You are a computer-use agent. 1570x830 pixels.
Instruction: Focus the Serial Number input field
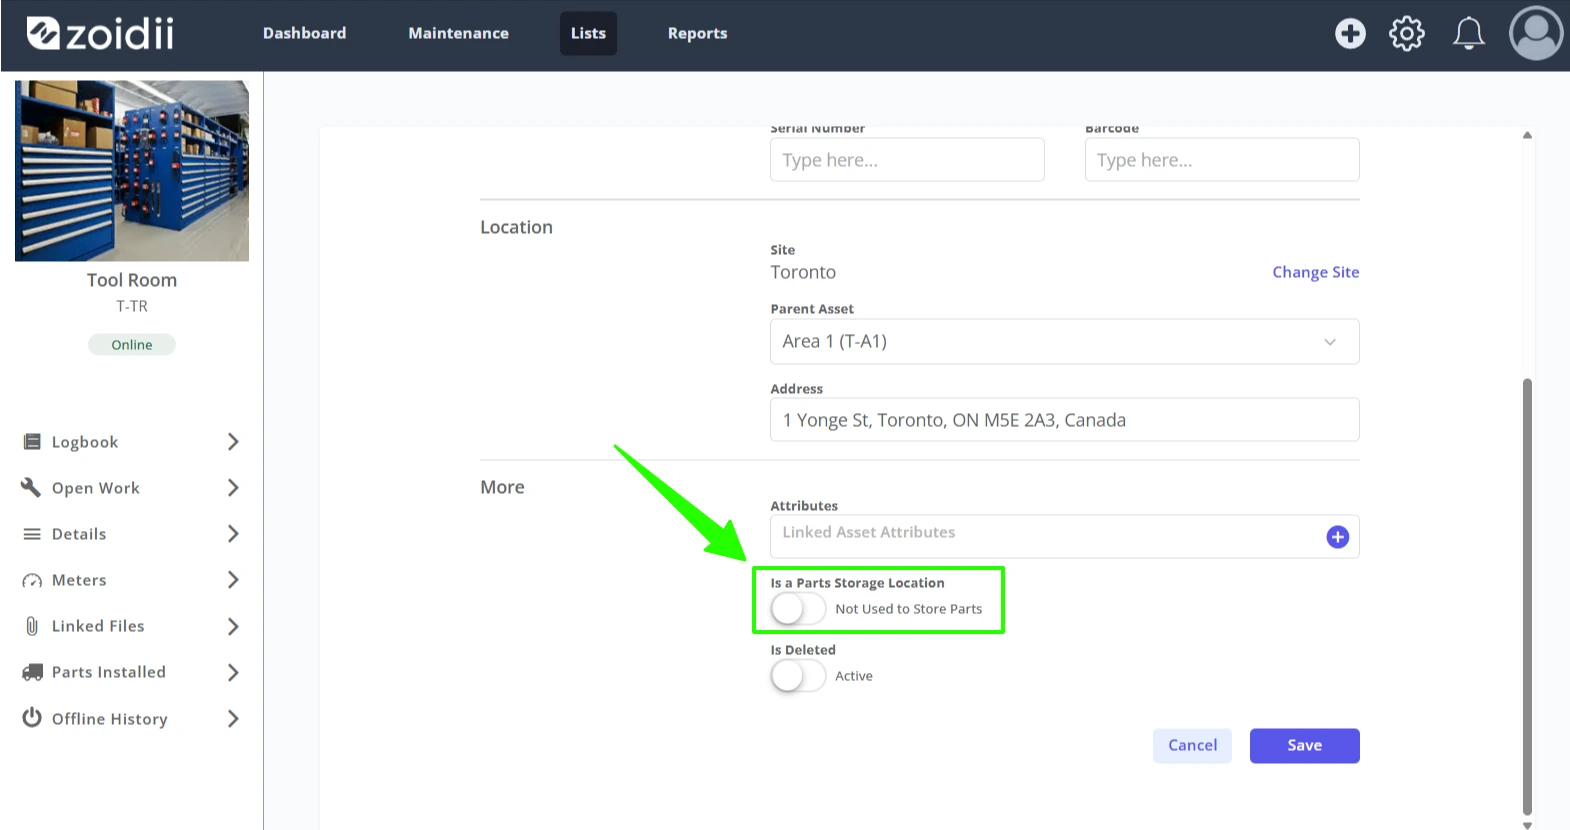pos(907,160)
